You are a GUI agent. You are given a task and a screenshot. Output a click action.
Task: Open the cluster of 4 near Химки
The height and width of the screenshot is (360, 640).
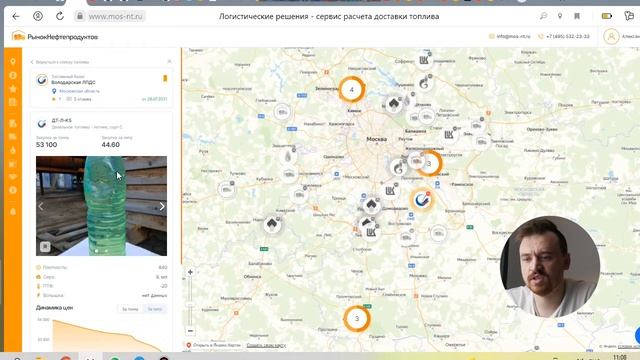pyautogui.click(x=351, y=89)
